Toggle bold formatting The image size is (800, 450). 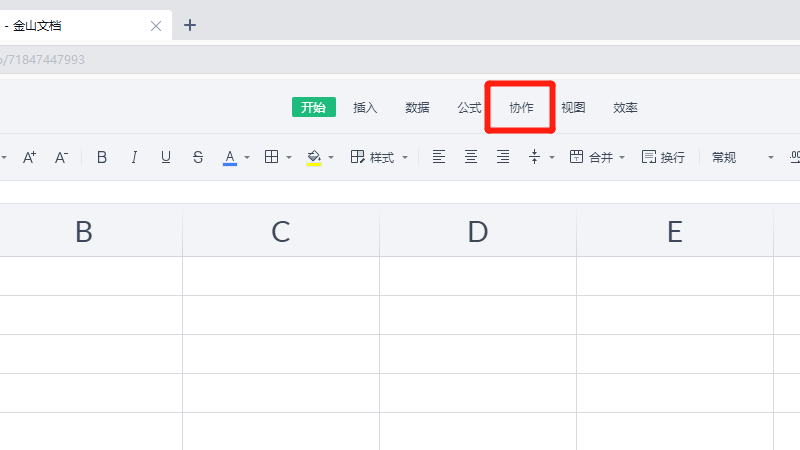tap(102, 157)
